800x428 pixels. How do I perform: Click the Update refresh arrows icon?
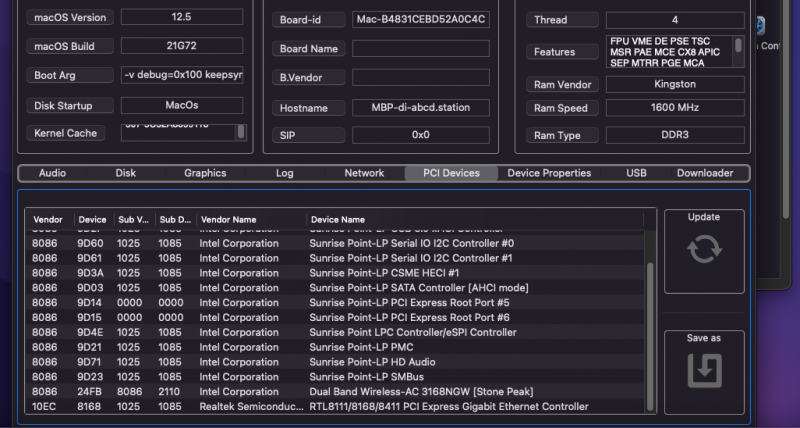[704, 248]
